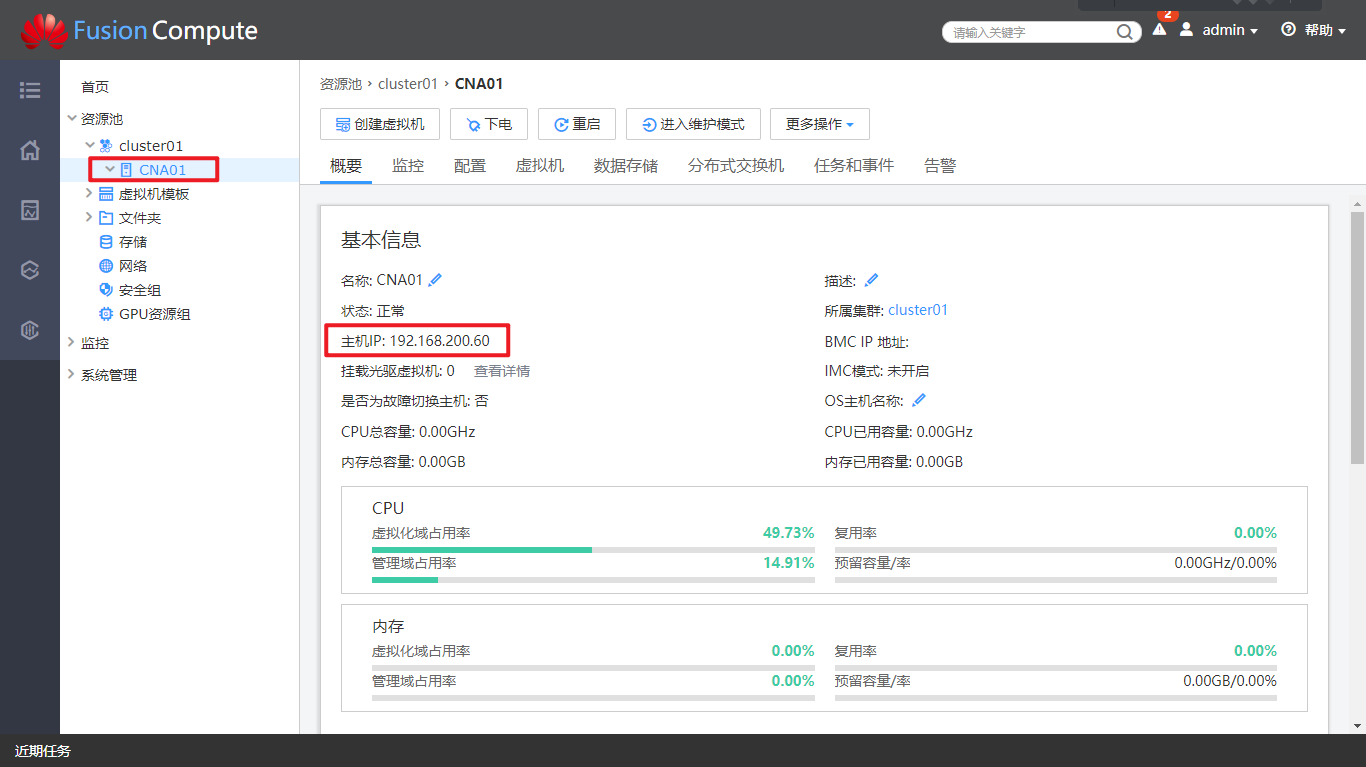Select 存储 in the navigation tree

133,242
